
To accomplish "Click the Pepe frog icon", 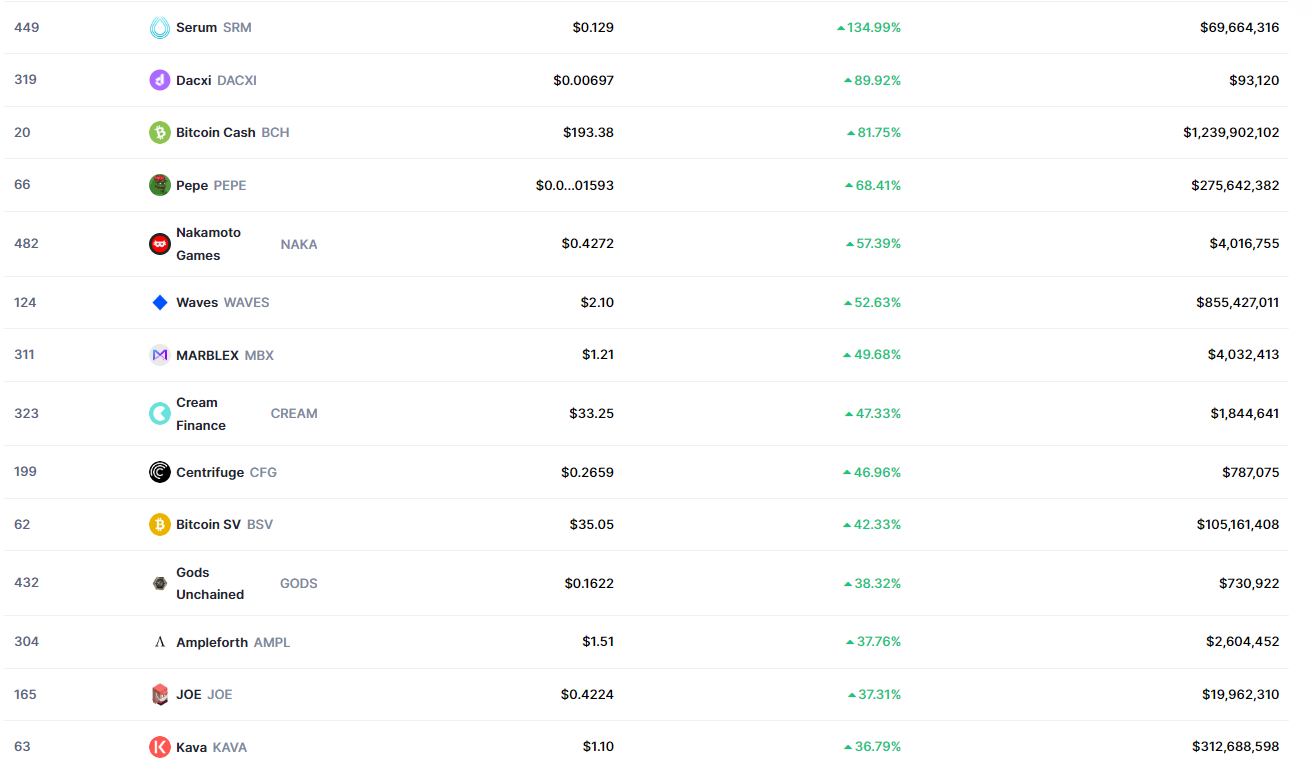I will [x=160, y=185].
